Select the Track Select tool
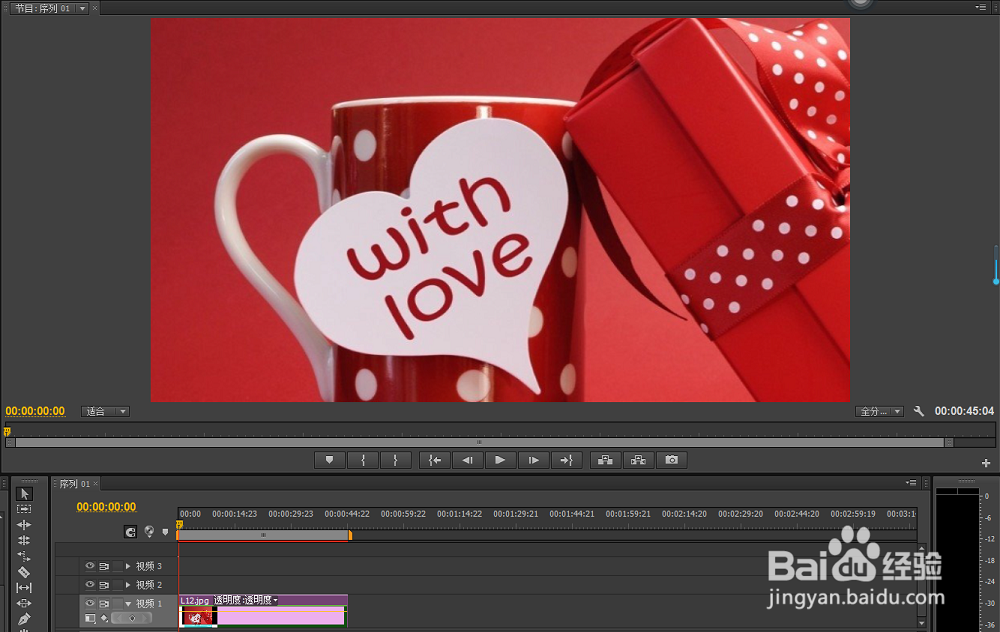This screenshot has height=632, width=1000. pyautogui.click(x=24, y=509)
